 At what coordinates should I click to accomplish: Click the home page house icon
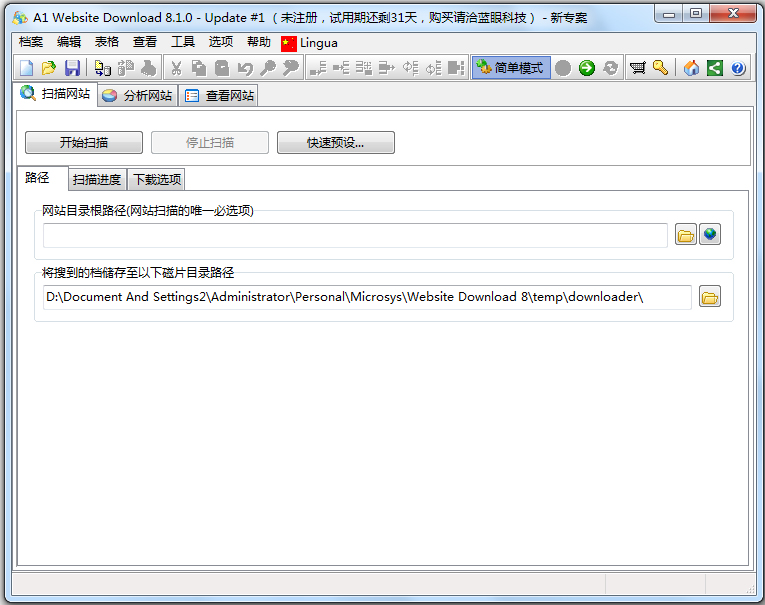coord(691,68)
